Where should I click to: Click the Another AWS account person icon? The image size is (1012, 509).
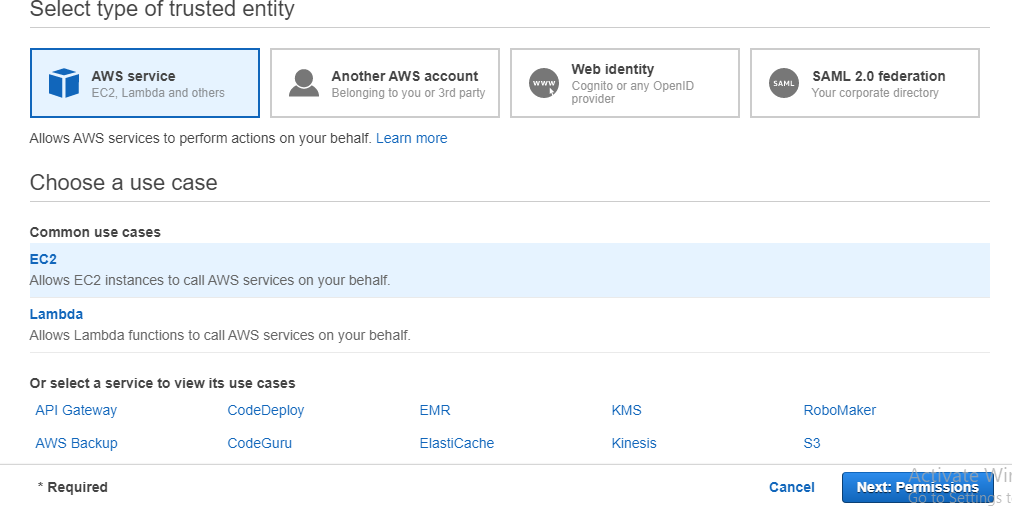[304, 83]
